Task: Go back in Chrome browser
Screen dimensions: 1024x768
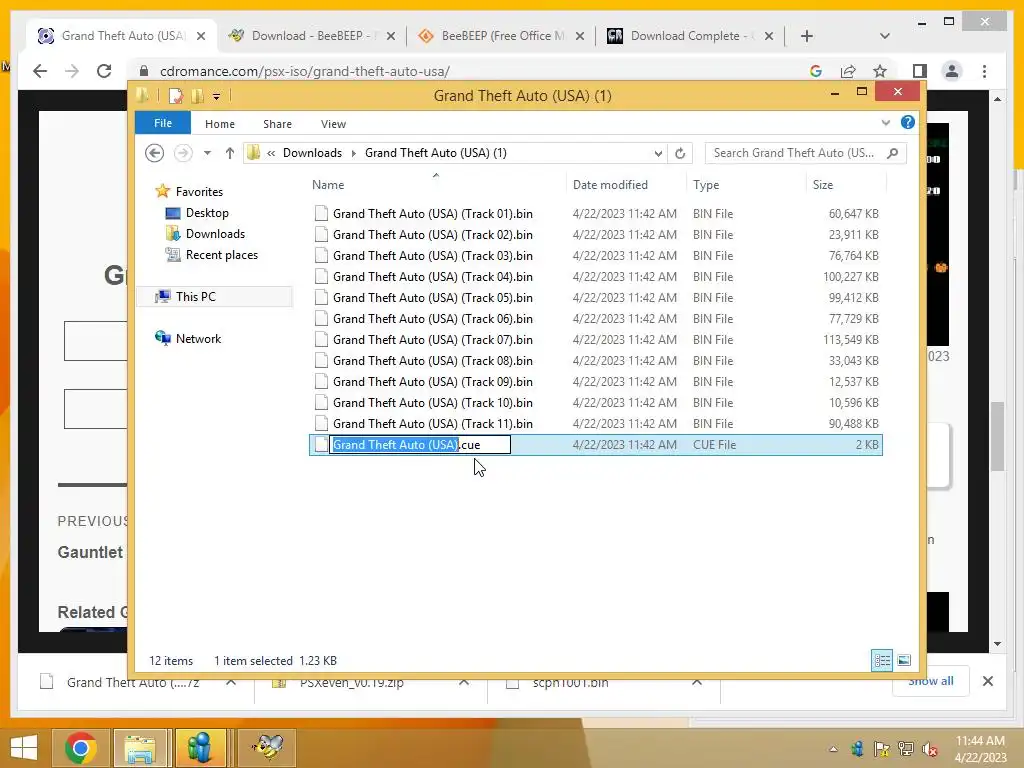Action: [x=40, y=71]
